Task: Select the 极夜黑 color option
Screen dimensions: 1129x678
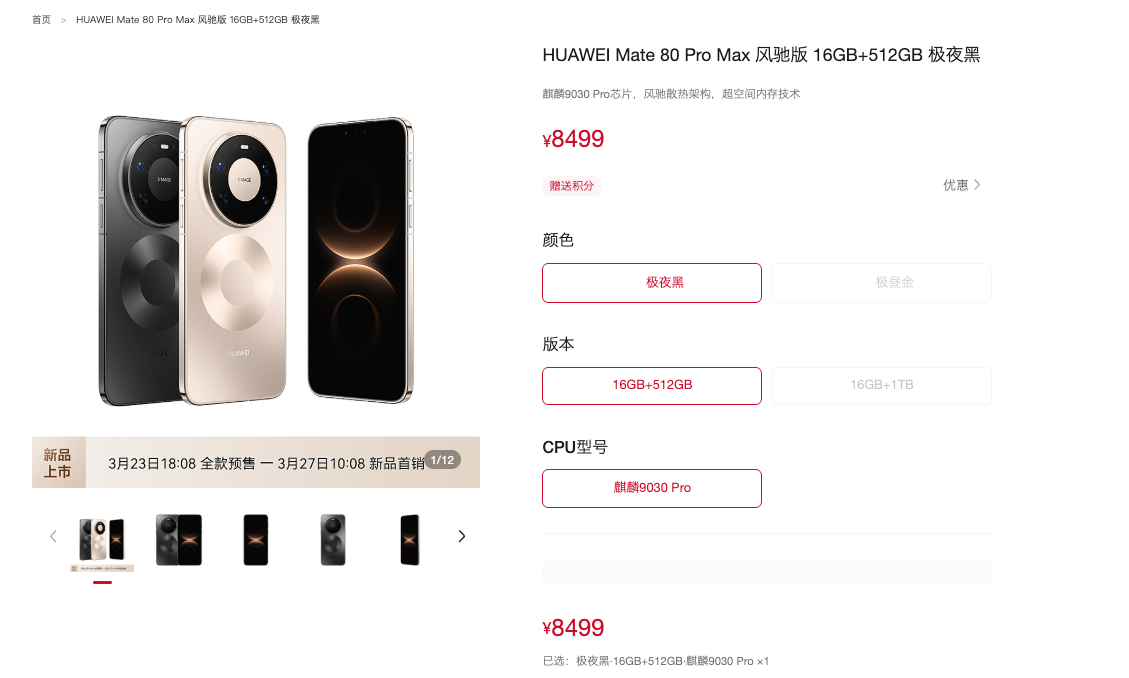Action: click(x=652, y=283)
